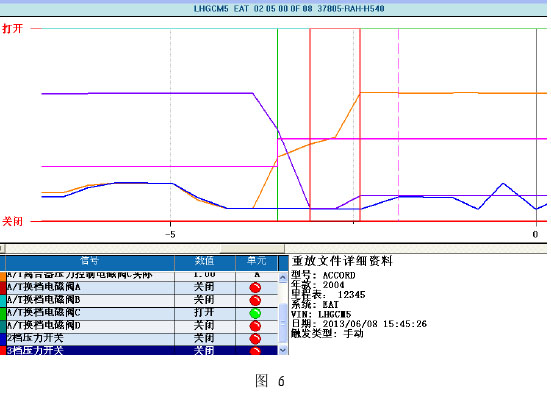Click red status lamp for 3档压力开关
This screenshot has width=551, height=398.
(x=255, y=351)
